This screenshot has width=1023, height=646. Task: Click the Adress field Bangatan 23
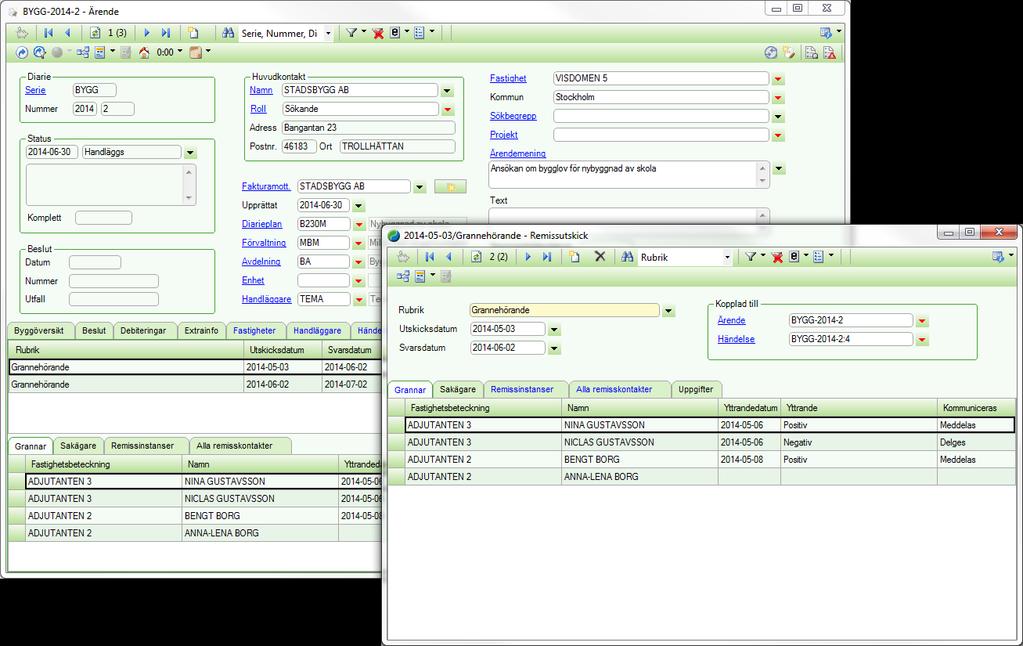point(369,128)
